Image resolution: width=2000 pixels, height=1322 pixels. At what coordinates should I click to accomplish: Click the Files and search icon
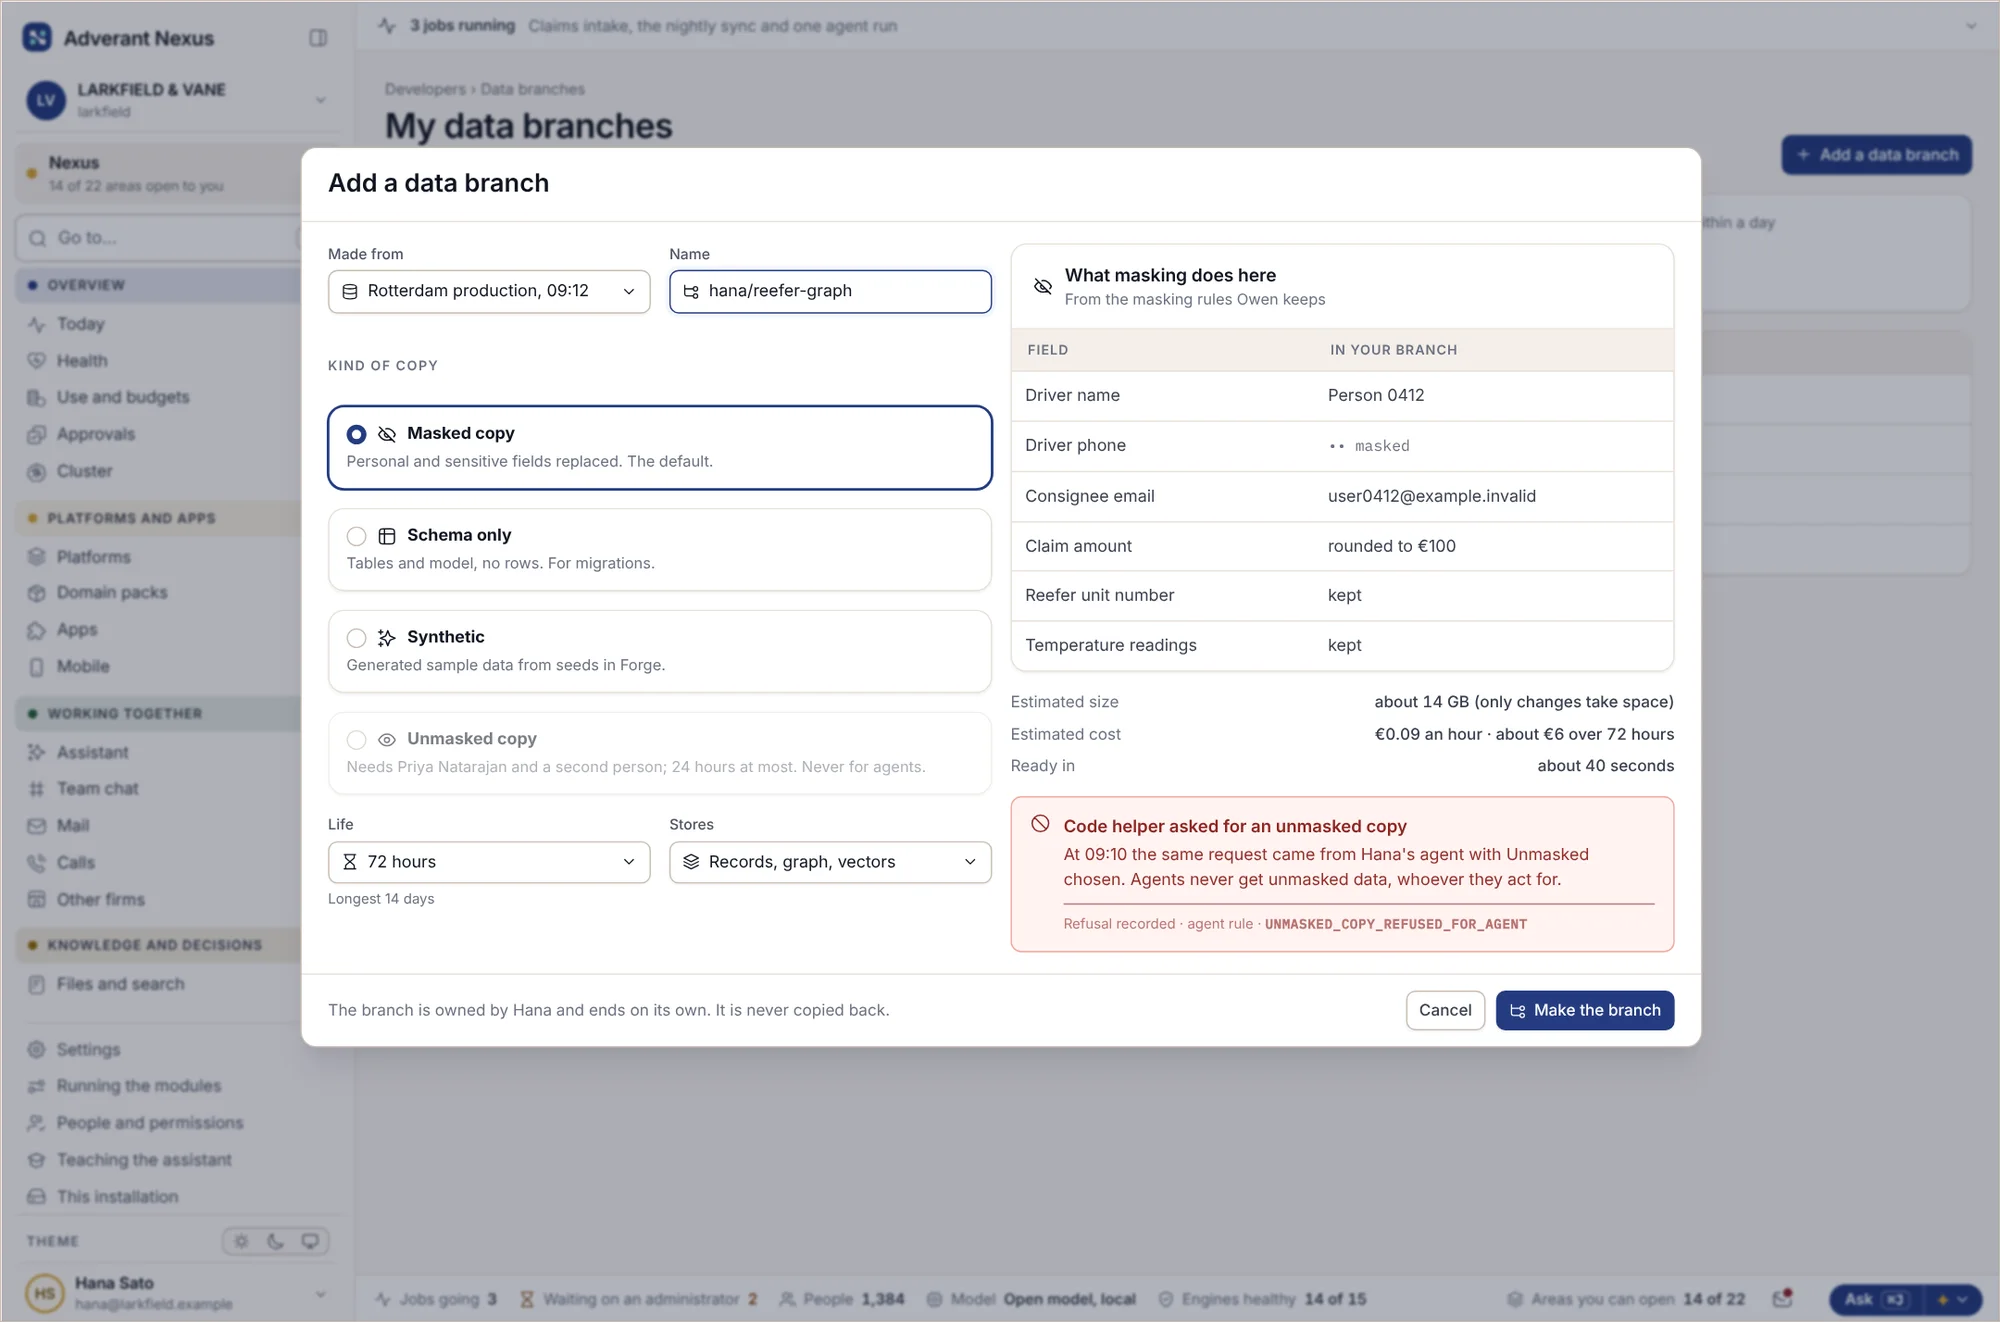[37, 984]
